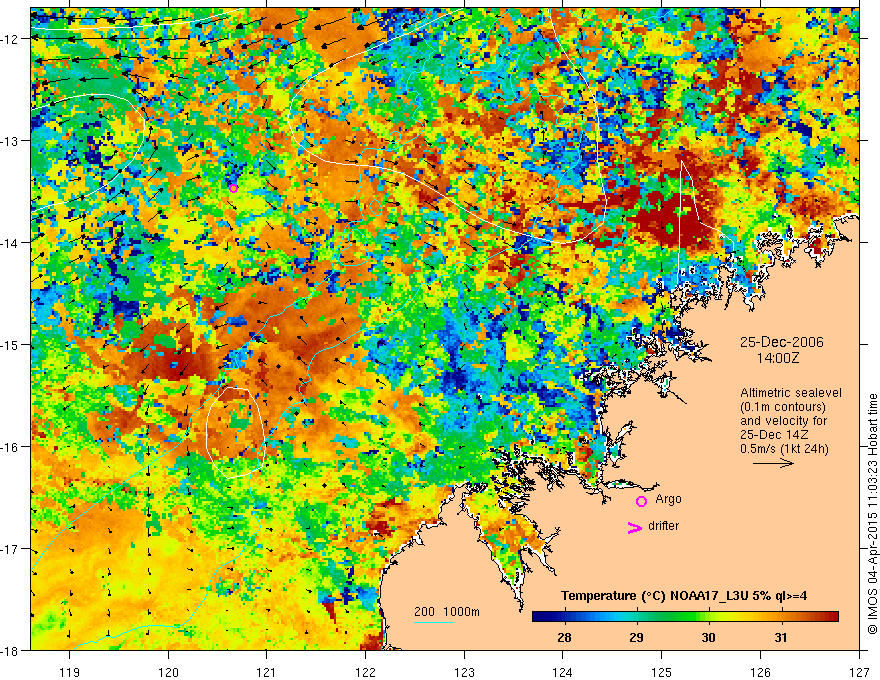Click the 'Altimetric sealevel' caption line
The width and height of the screenshot is (880, 680).
[x=791, y=393]
